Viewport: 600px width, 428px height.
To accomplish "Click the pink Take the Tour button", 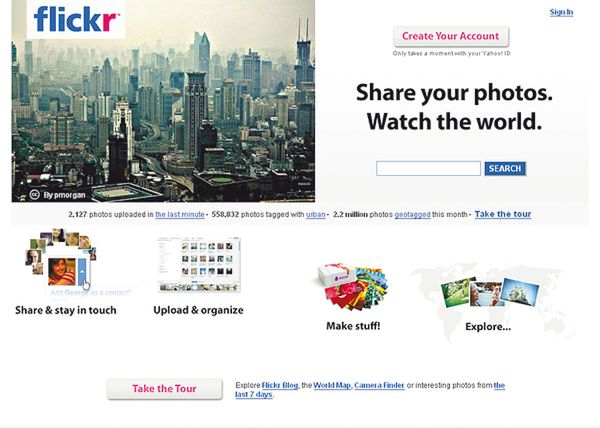I will pos(164,389).
